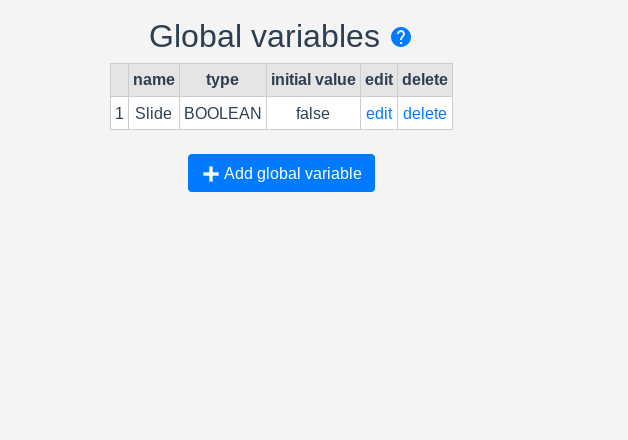Click the Slide variable name cell

coord(154,113)
